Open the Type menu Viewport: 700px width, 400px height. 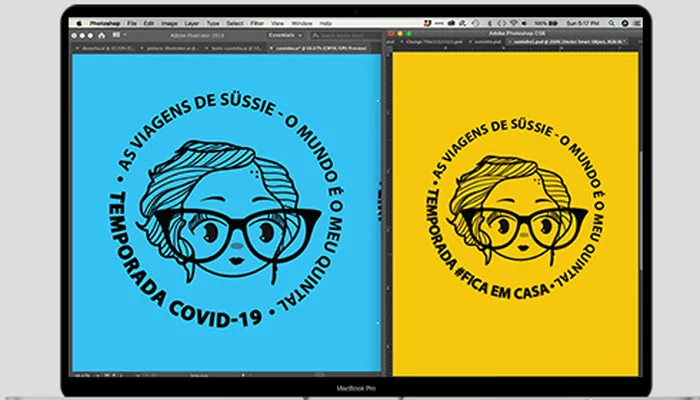coord(212,23)
